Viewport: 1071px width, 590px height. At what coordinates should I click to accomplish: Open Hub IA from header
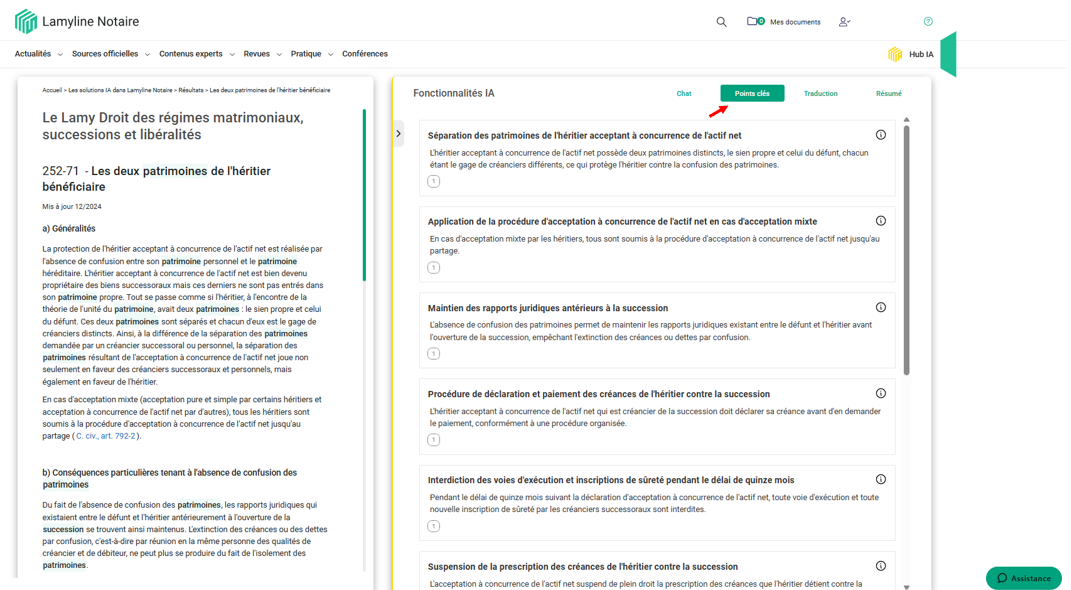click(x=911, y=55)
